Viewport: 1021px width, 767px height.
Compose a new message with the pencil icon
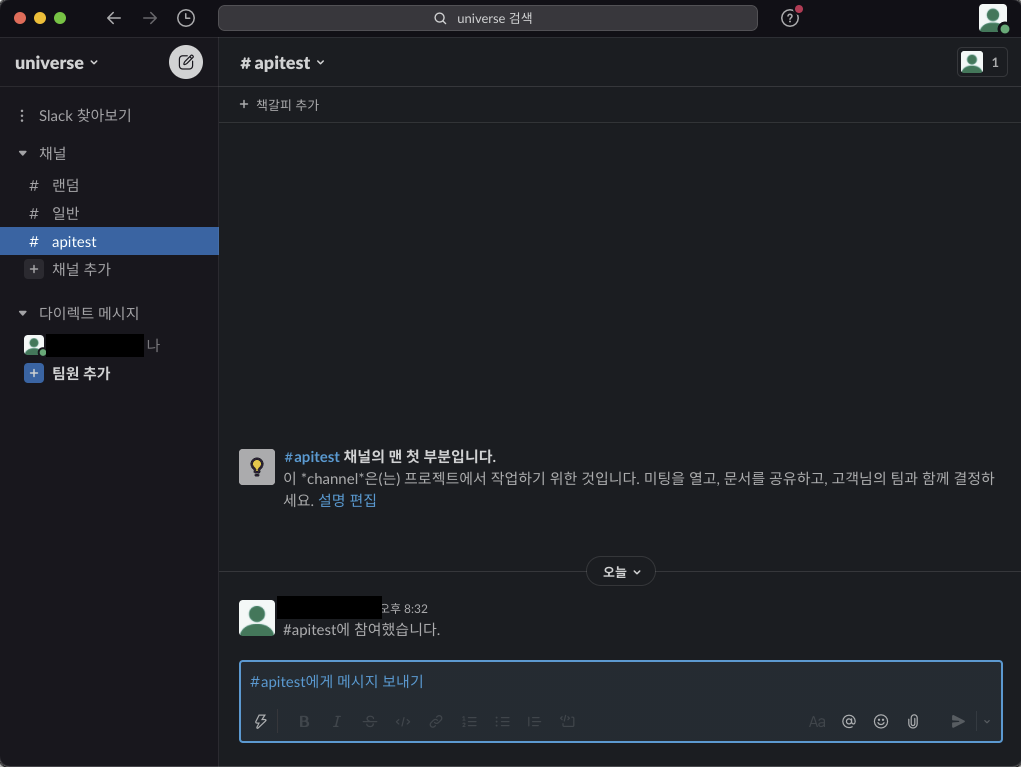186,63
